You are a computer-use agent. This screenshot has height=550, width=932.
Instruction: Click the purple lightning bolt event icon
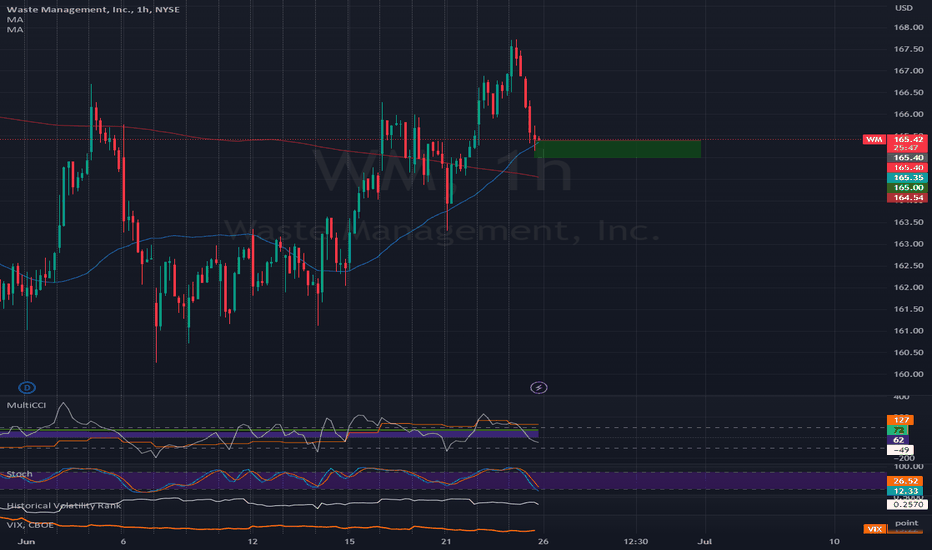pyautogui.click(x=539, y=388)
